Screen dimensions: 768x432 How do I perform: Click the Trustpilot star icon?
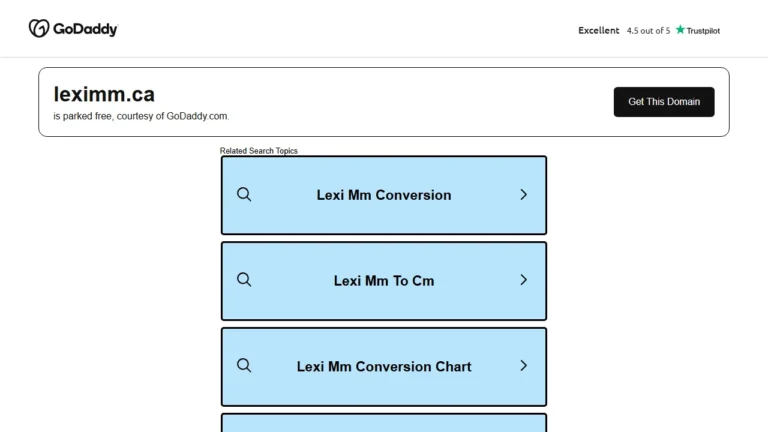(680, 30)
